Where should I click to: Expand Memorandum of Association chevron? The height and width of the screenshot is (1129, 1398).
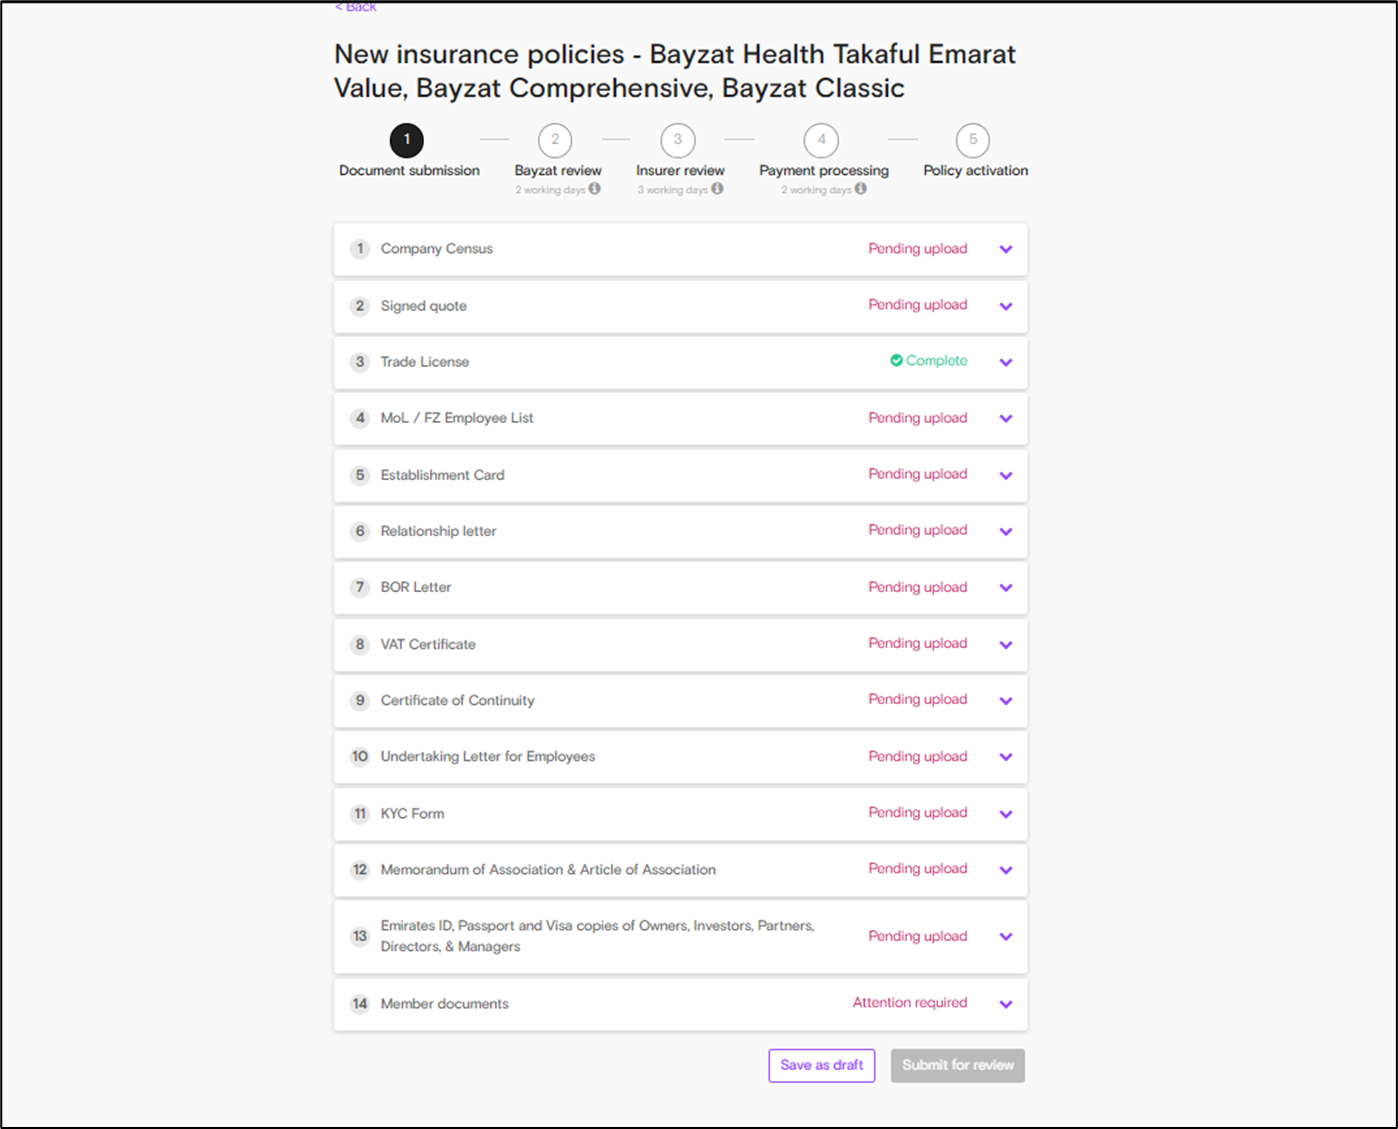pos(1006,870)
